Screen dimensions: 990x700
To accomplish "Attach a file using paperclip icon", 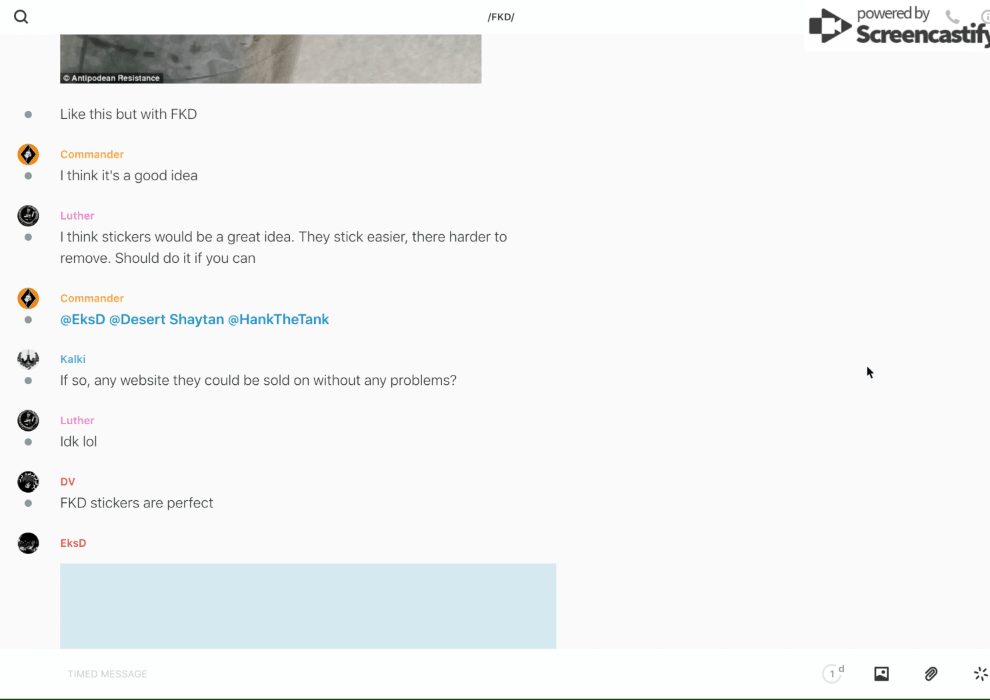I will pyautogui.click(x=931, y=674).
